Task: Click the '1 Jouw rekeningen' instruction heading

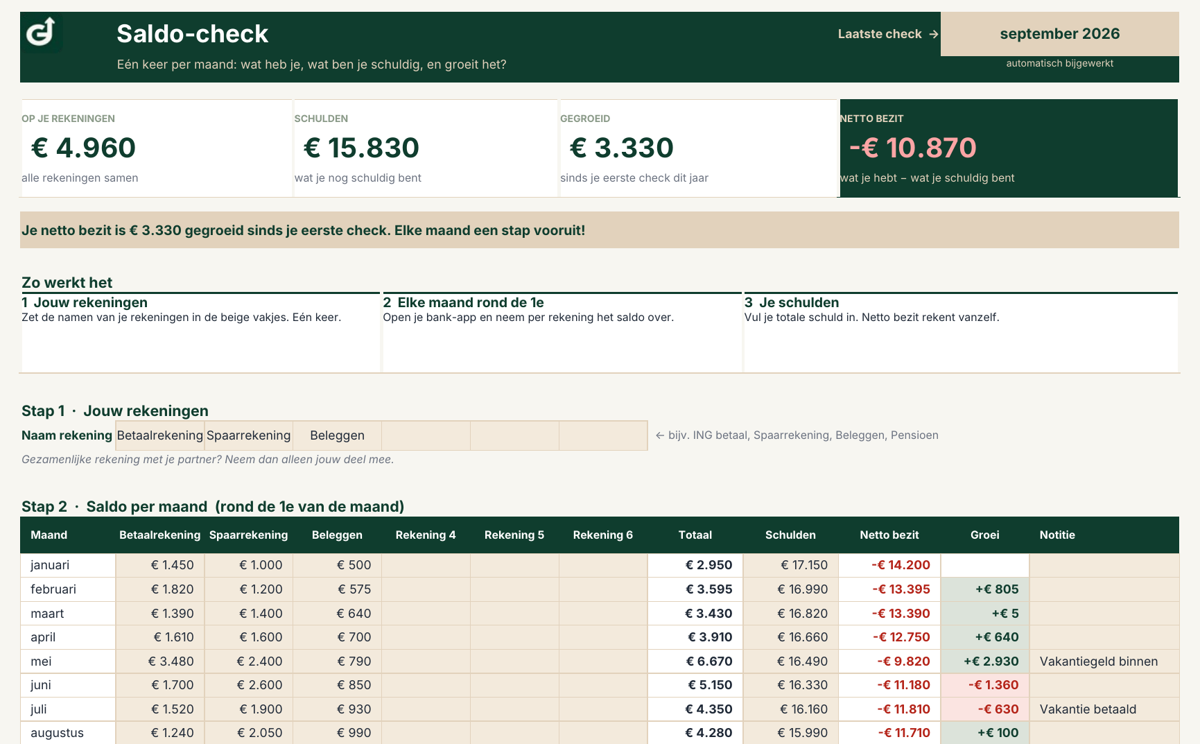Action: click(x=85, y=302)
